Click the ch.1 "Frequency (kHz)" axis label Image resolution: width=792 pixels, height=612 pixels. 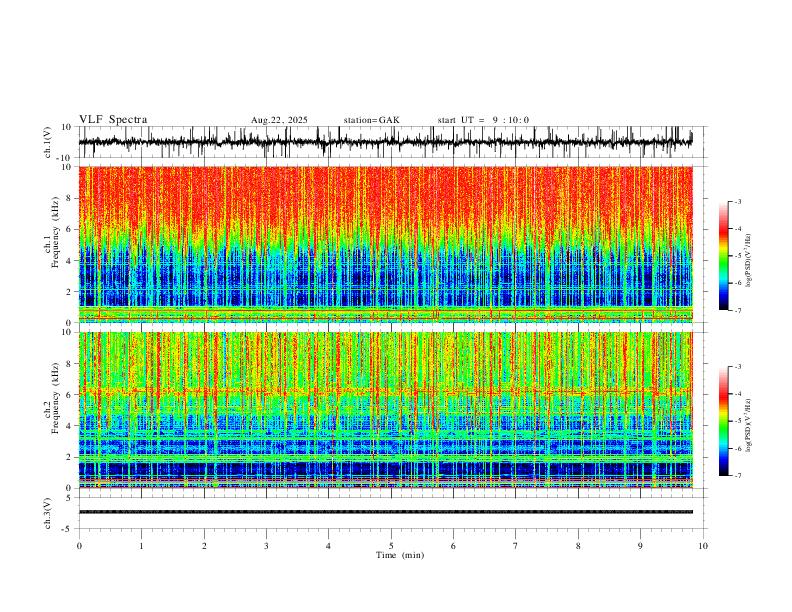point(56,230)
